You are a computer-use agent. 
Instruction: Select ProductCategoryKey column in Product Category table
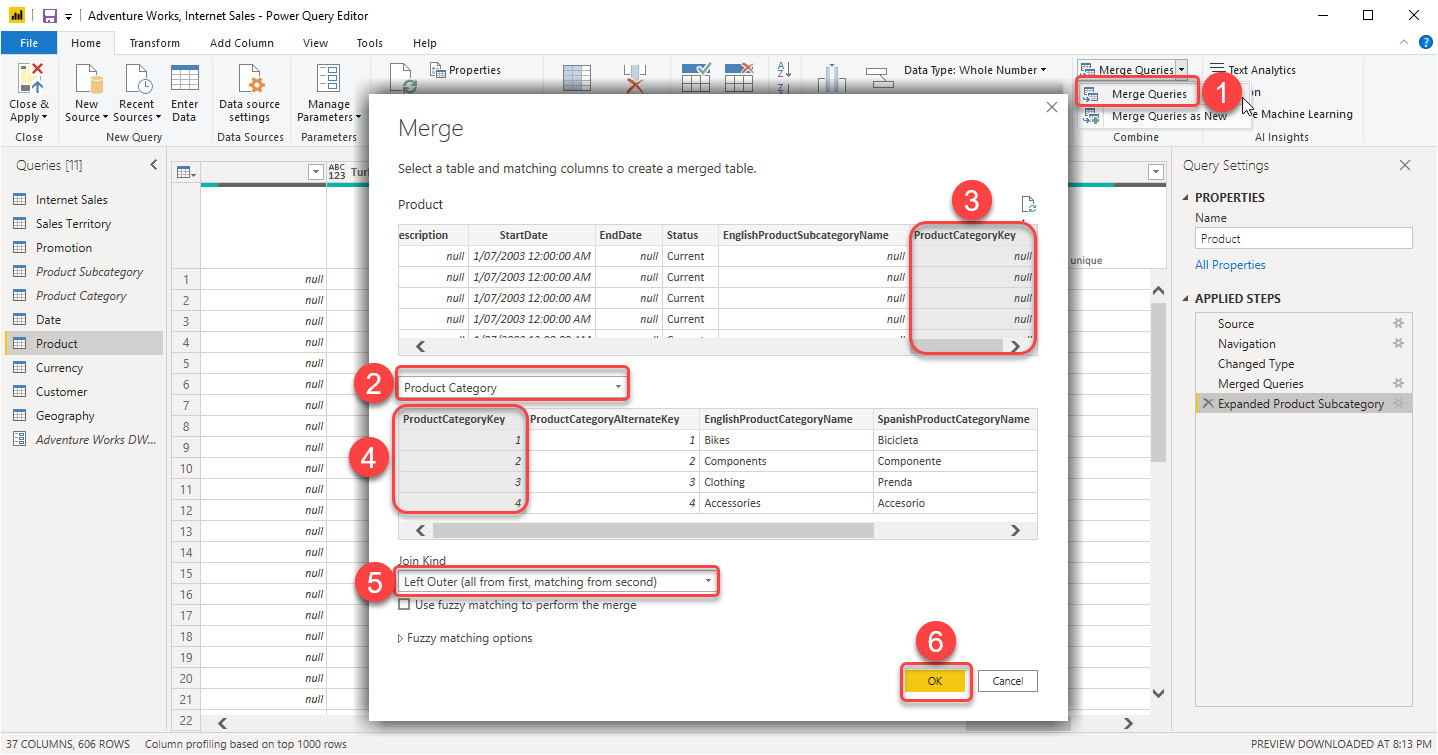point(461,419)
